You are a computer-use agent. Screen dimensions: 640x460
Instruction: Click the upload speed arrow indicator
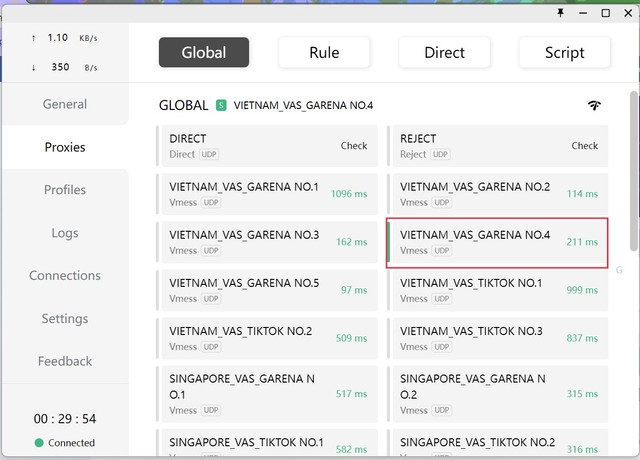click(x=34, y=38)
